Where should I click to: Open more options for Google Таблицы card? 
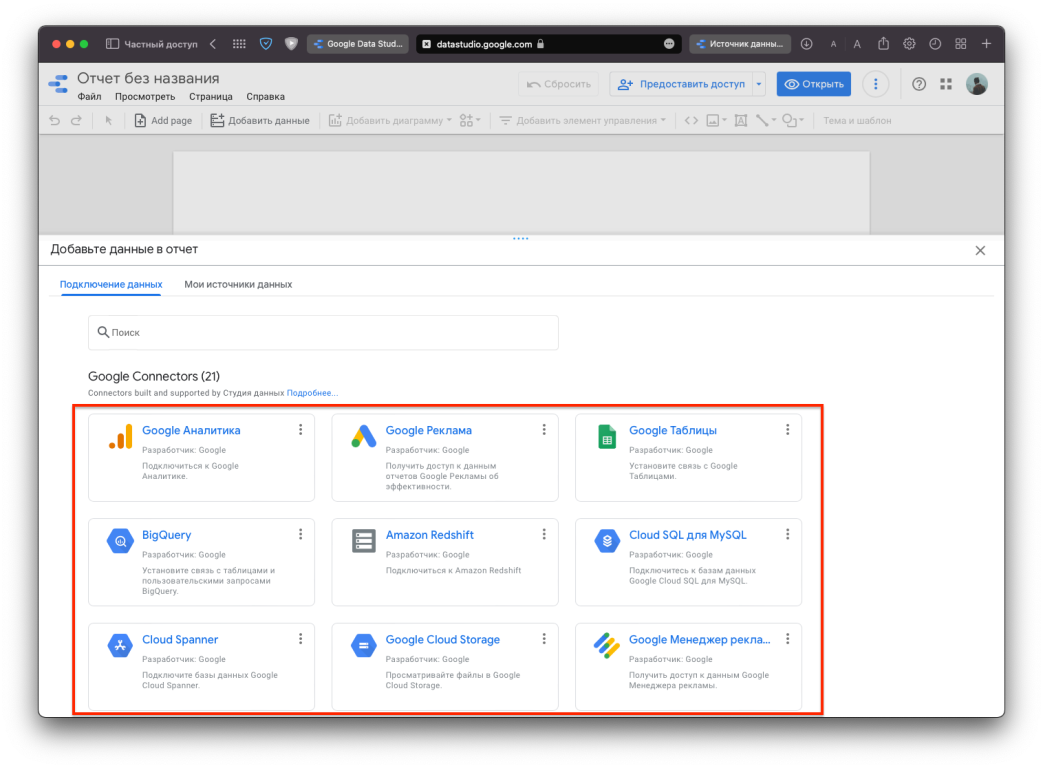point(788,430)
